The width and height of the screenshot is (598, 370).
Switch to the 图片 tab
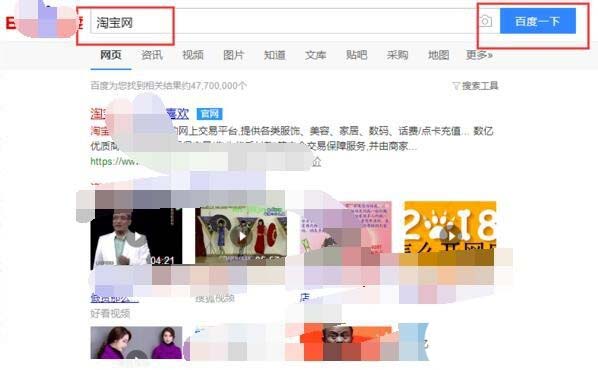tap(233, 55)
